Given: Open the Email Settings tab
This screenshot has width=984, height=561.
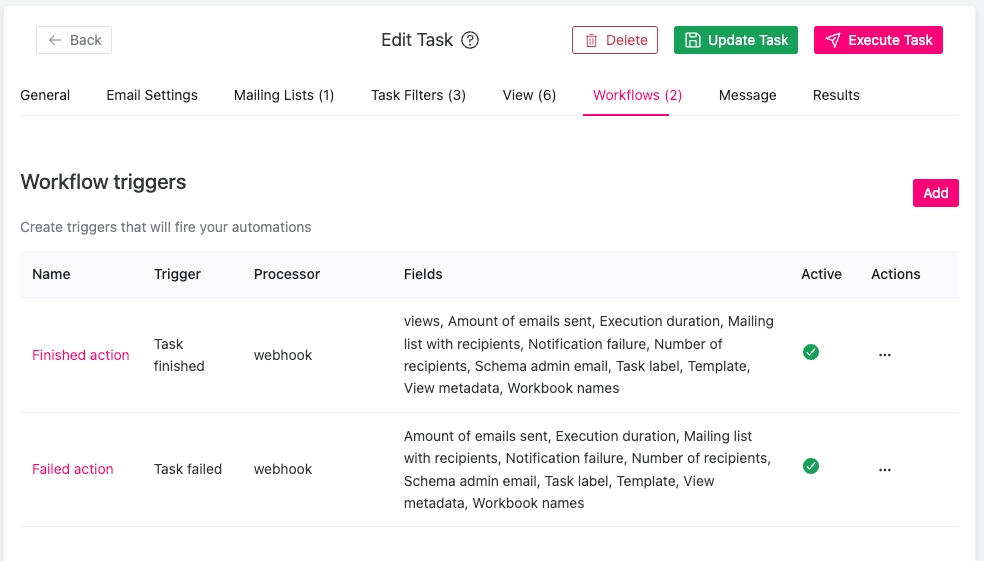Looking at the screenshot, I should pyautogui.click(x=152, y=95).
